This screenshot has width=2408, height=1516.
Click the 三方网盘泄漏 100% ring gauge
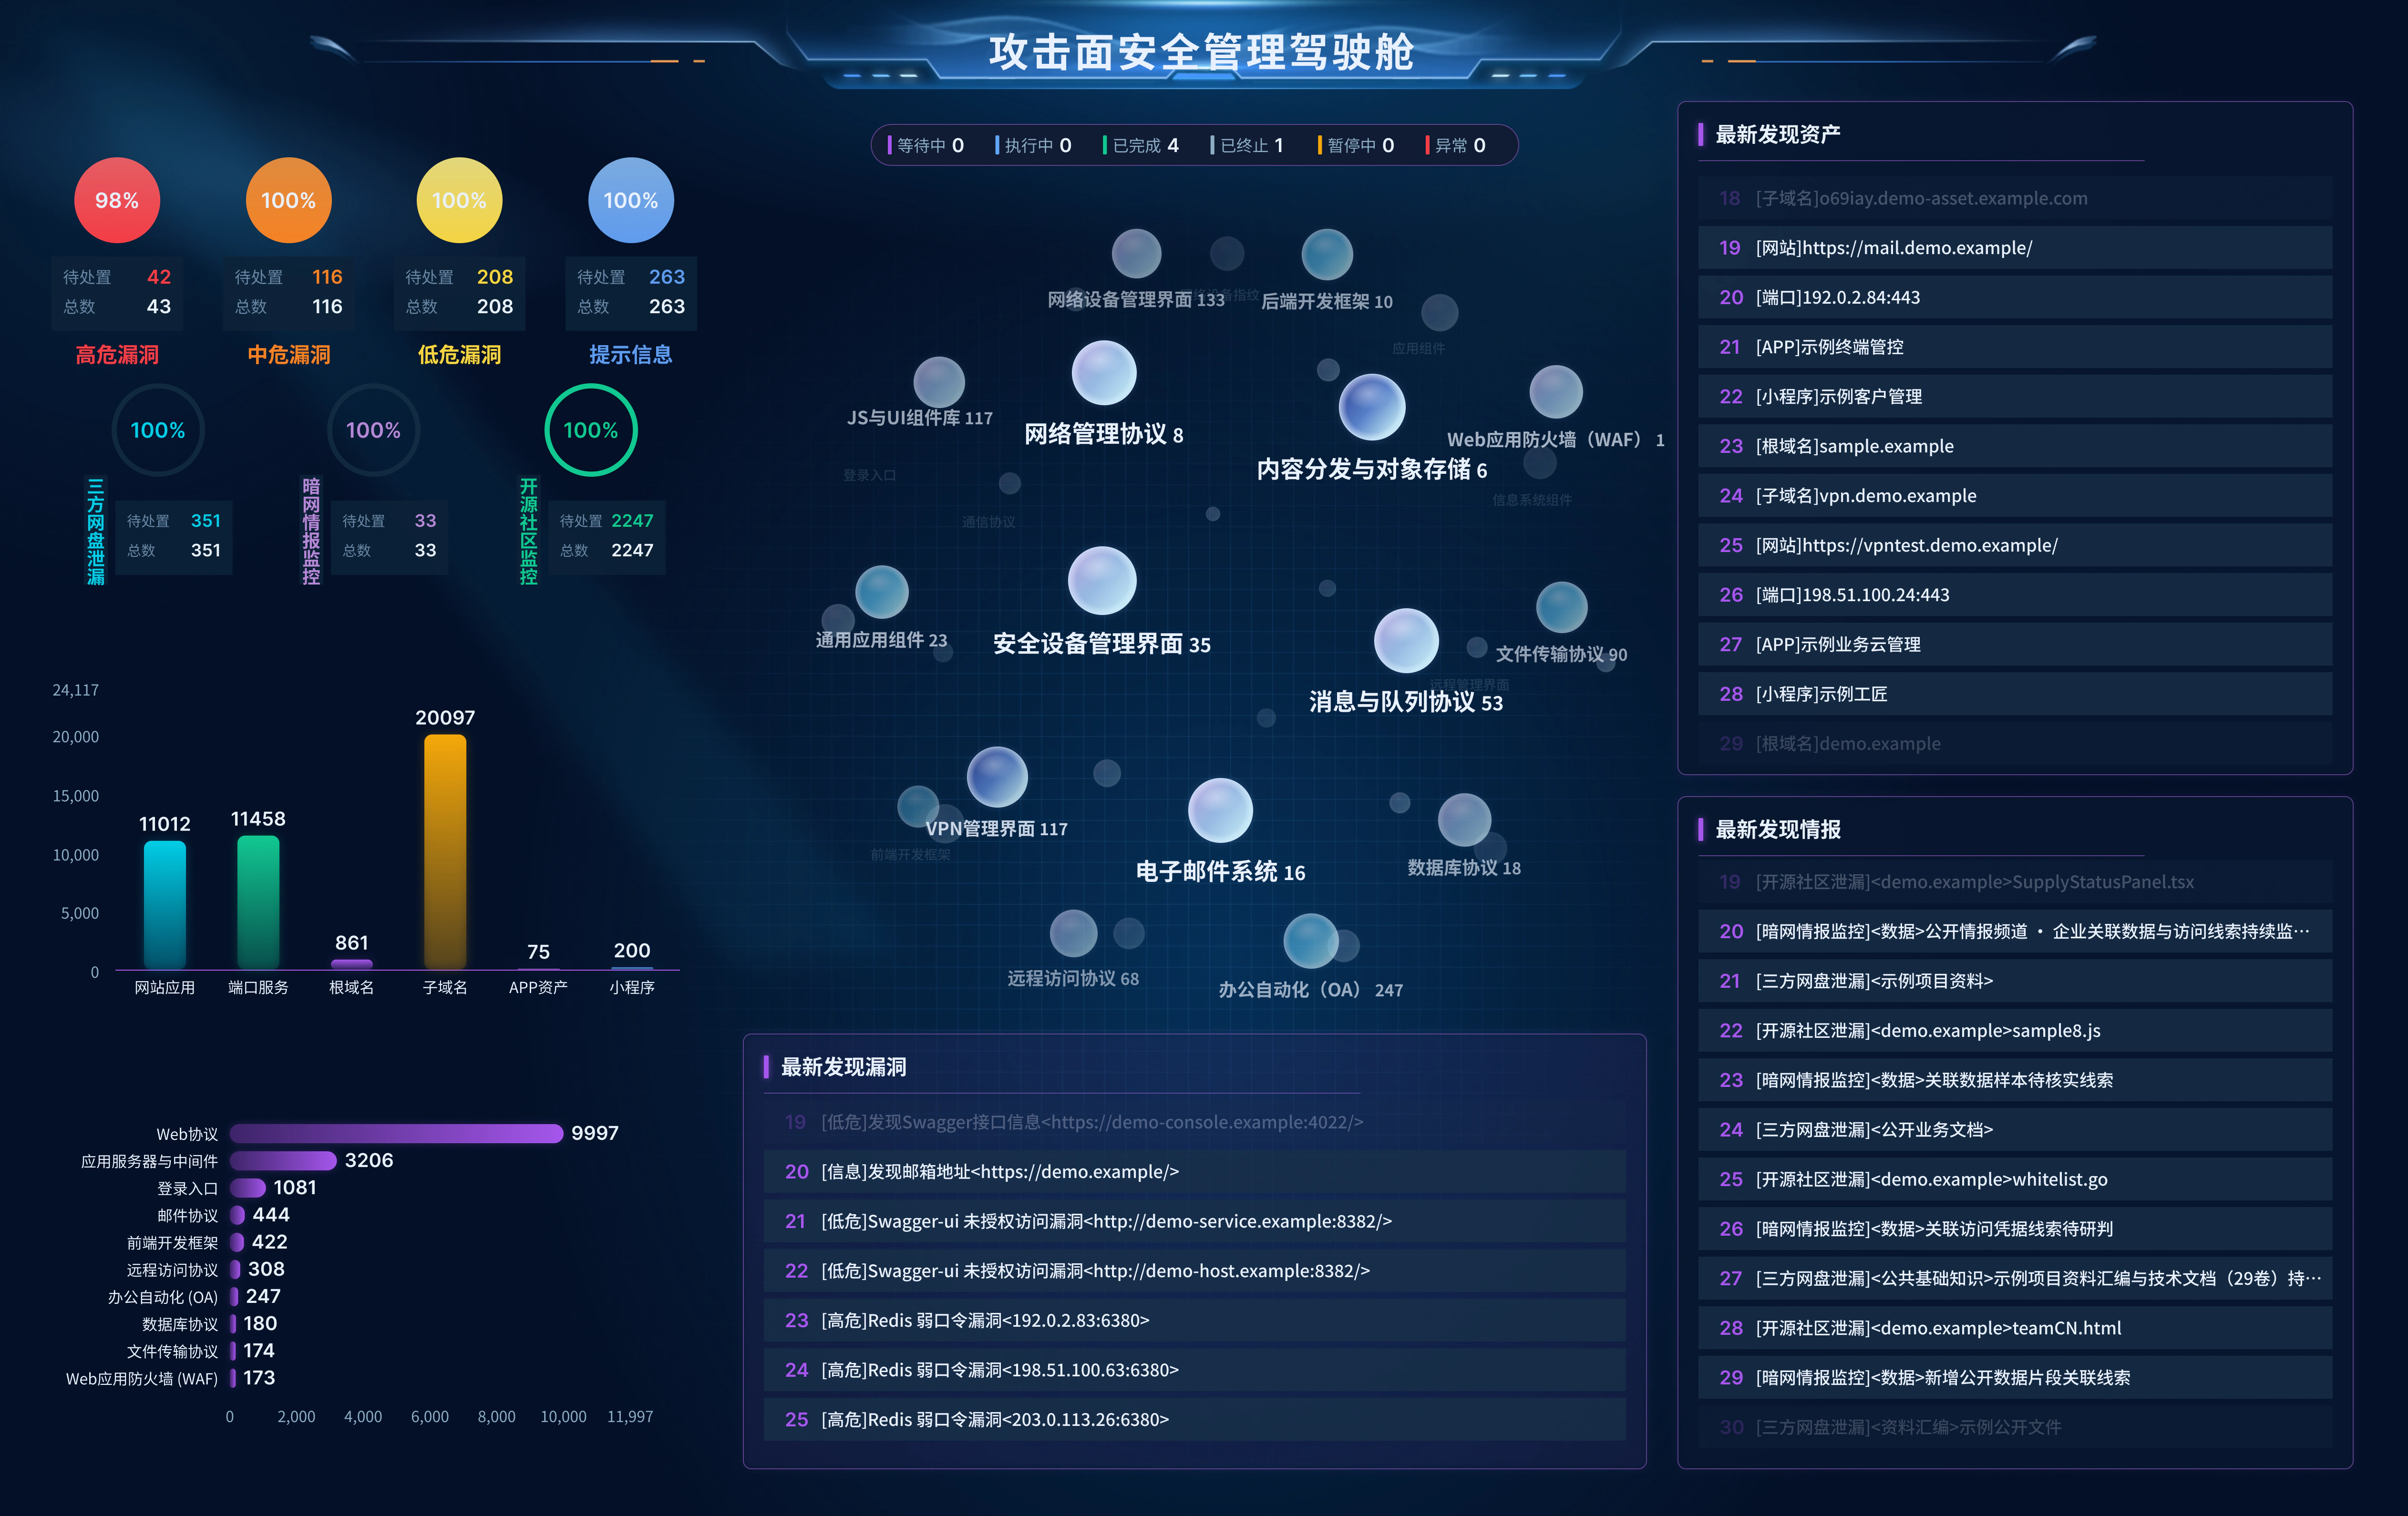tap(158, 430)
